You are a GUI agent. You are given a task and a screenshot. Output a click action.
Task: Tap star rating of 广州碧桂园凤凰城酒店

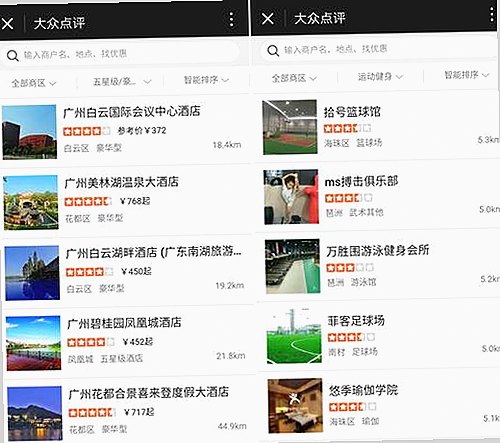(91, 342)
